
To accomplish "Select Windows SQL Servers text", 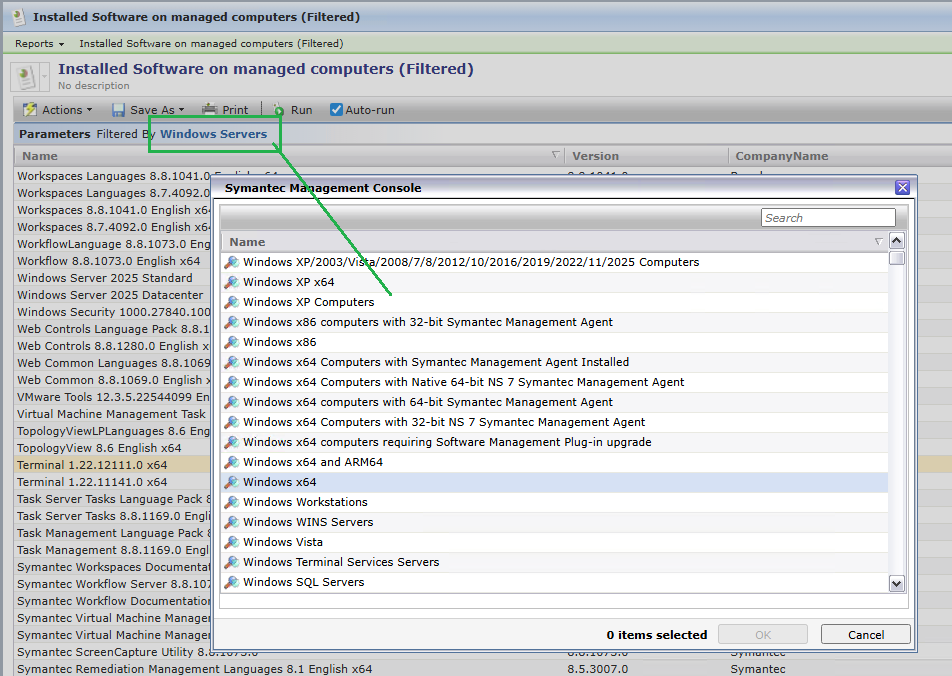I will [x=304, y=582].
